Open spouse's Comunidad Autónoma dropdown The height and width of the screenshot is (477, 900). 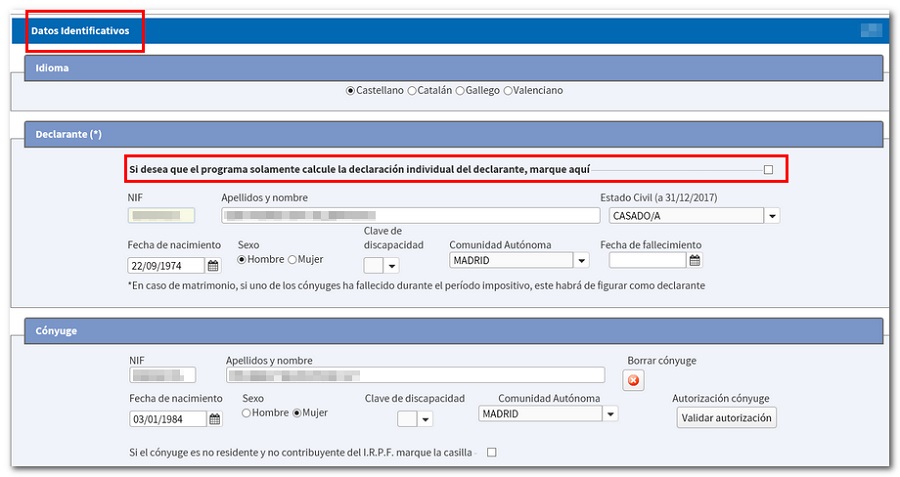pos(610,414)
